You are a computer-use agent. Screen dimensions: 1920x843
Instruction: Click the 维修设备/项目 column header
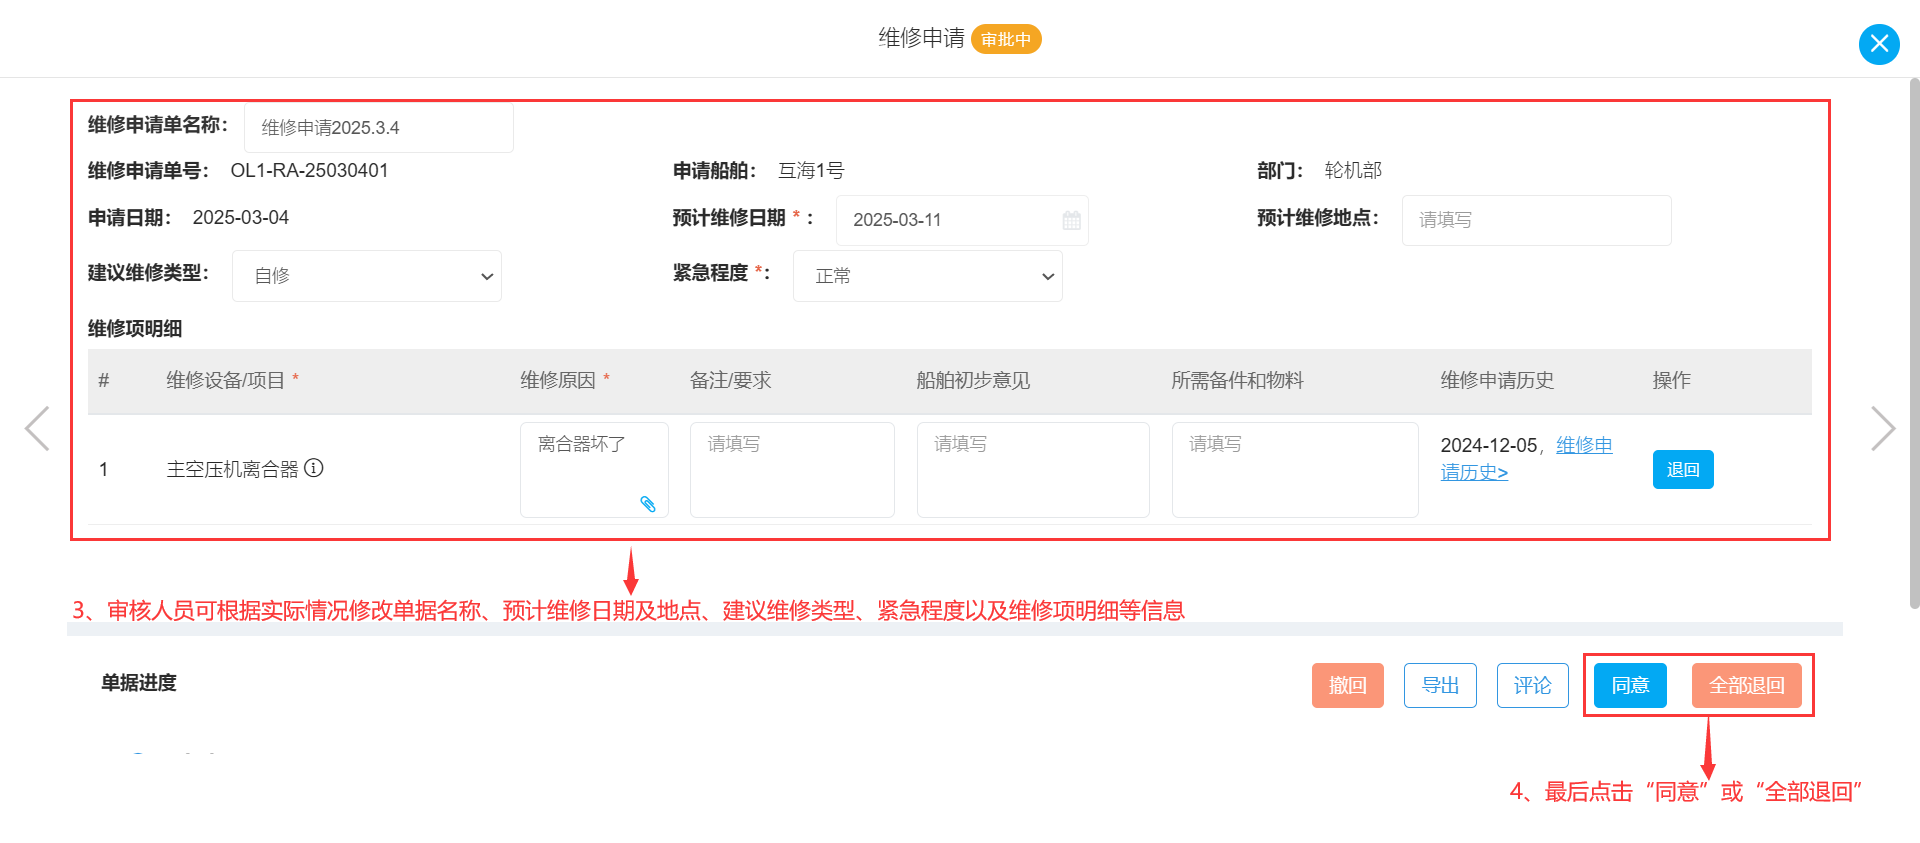coord(232,380)
